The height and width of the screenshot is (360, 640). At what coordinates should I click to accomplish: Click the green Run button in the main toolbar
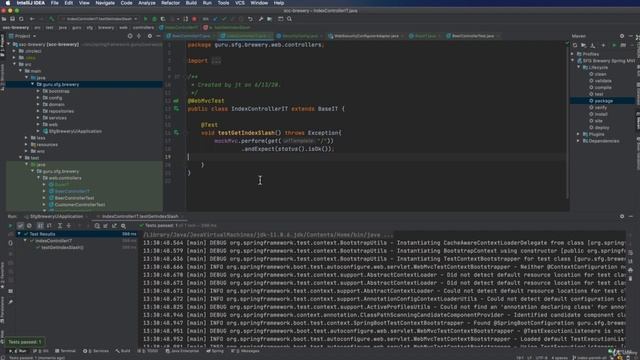146,19
